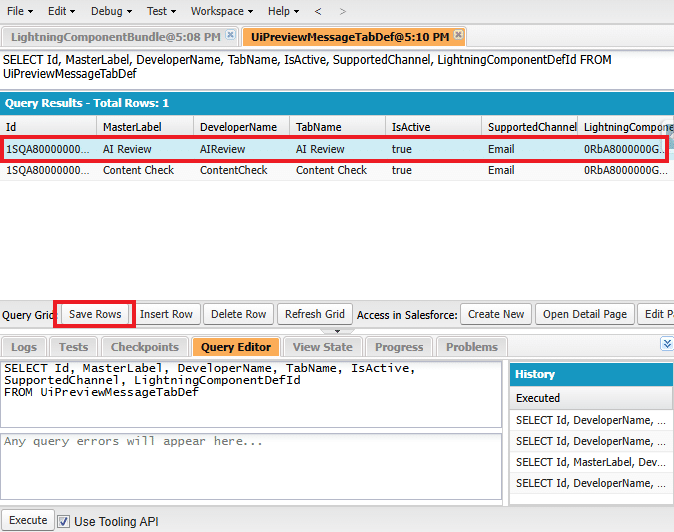The width and height of the screenshot is (674, 532).
Task: Collapse the bottom panel with double-chevron icon
Action: [667, 344]
